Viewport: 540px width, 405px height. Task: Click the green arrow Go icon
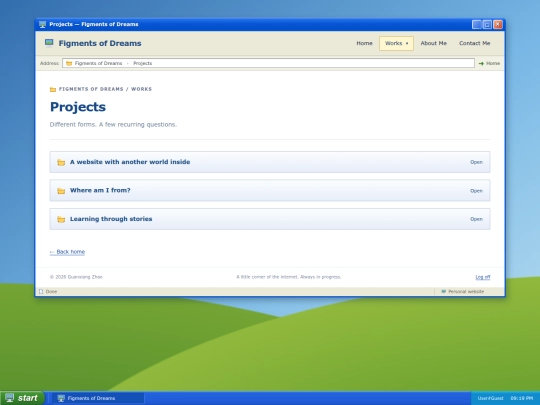click(481, 63)
